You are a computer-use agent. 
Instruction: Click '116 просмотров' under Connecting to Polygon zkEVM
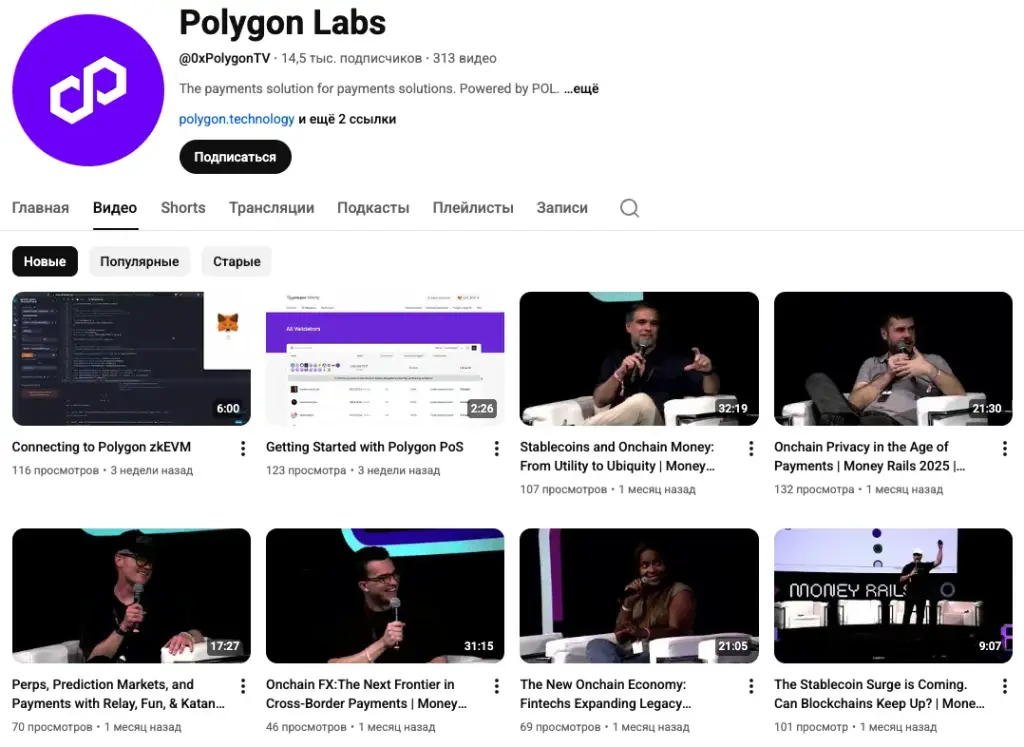[56, 470]
